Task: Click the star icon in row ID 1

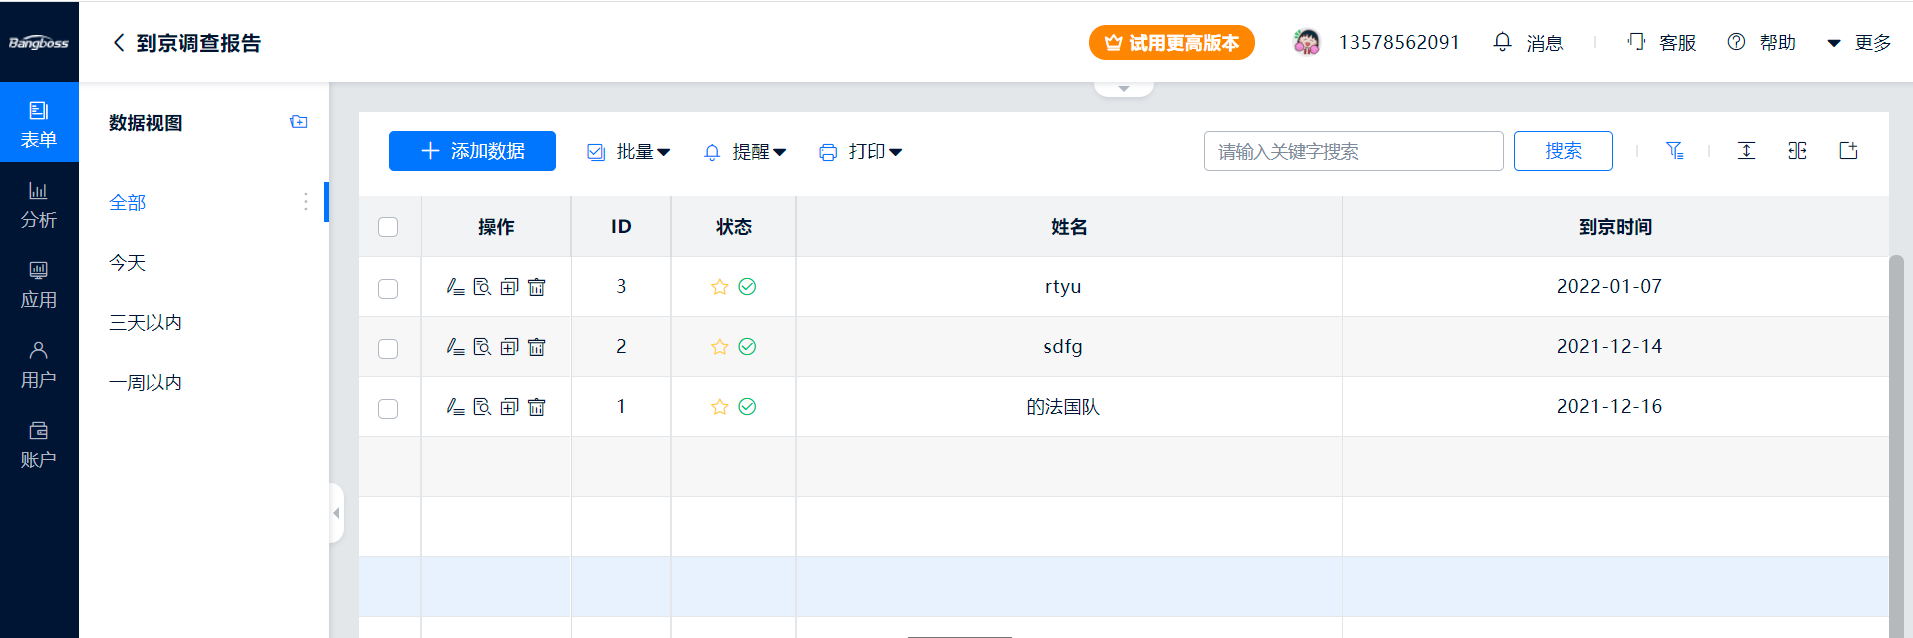Action: pyautogui.click(x=719, y=407)
